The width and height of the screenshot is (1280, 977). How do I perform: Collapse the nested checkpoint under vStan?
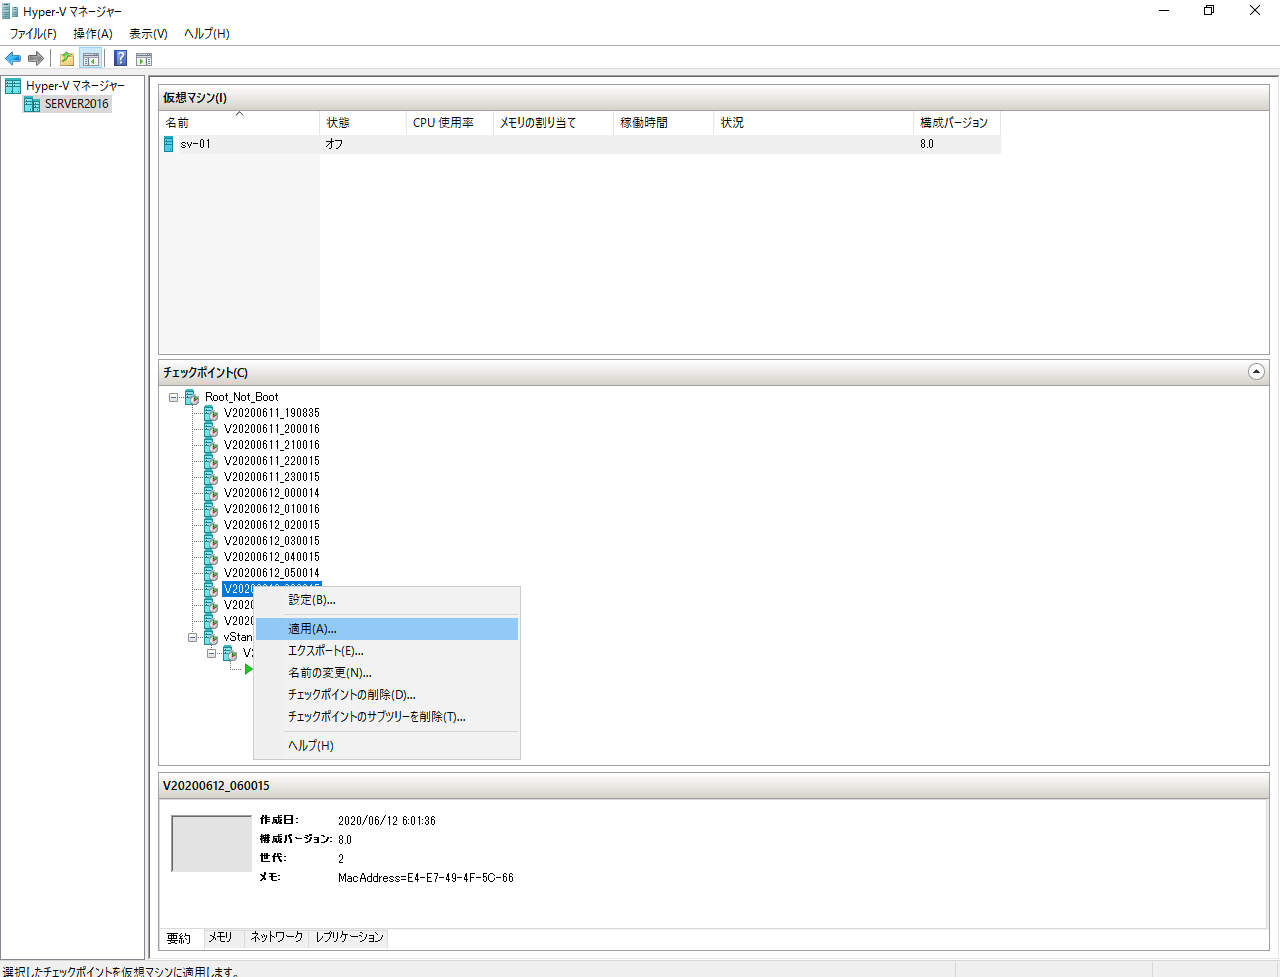(212, 653)
